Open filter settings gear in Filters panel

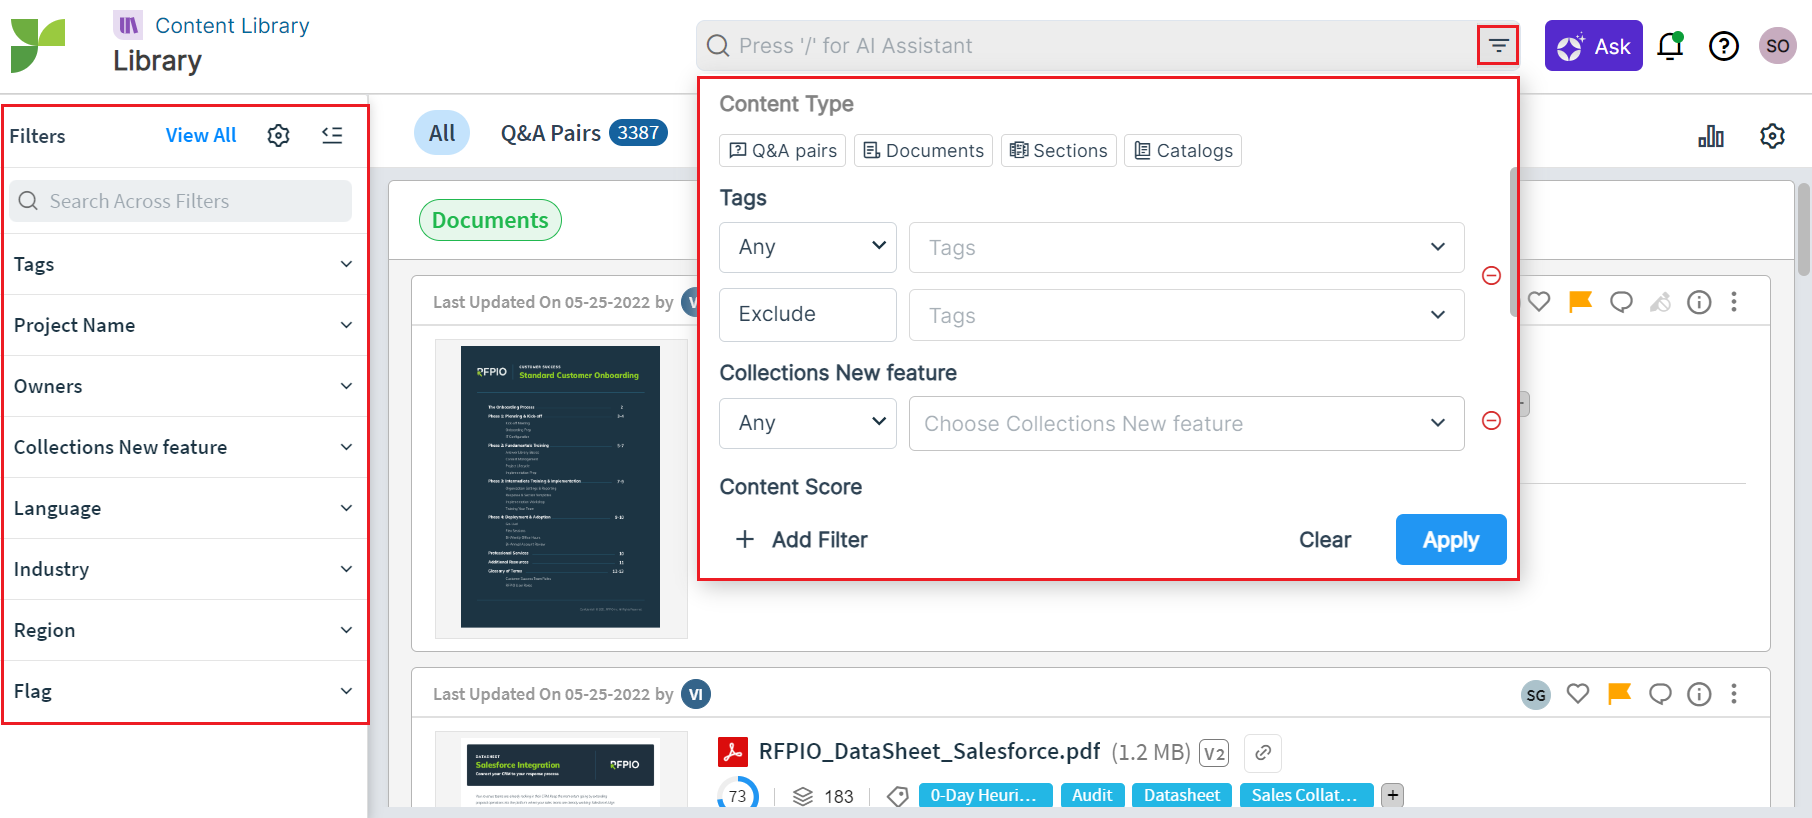point(279,135)
